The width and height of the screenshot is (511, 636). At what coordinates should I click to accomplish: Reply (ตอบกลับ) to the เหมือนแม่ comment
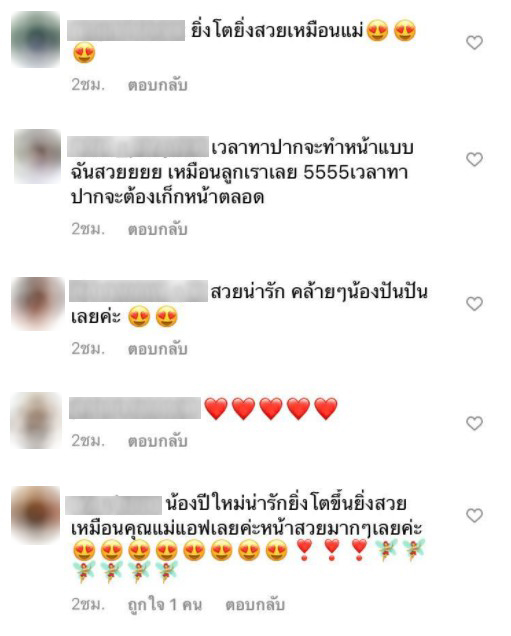157,85
